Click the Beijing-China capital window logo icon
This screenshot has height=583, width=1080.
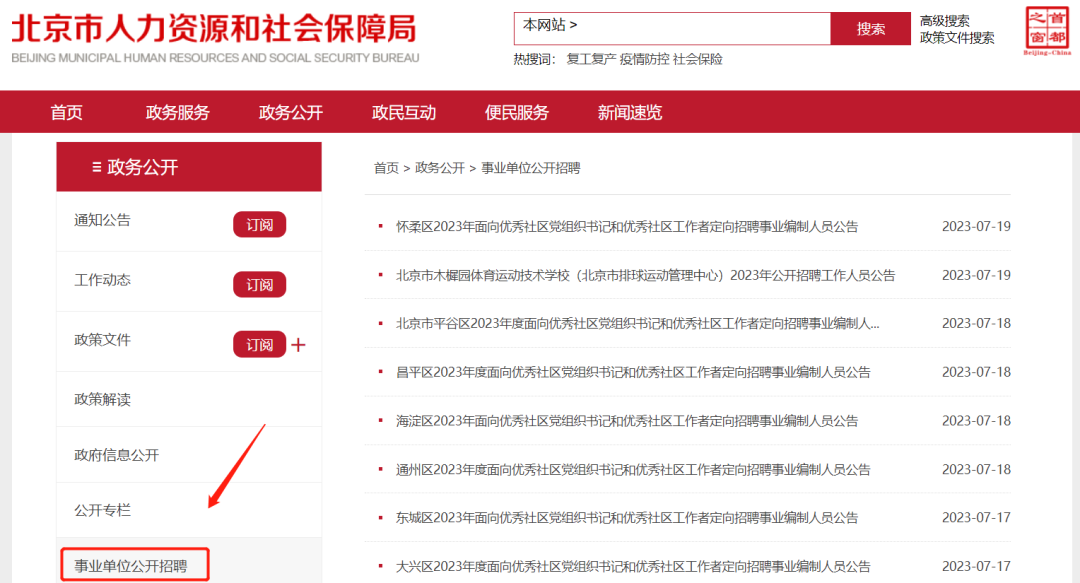pyautogui.click(x=1047, y=31)
